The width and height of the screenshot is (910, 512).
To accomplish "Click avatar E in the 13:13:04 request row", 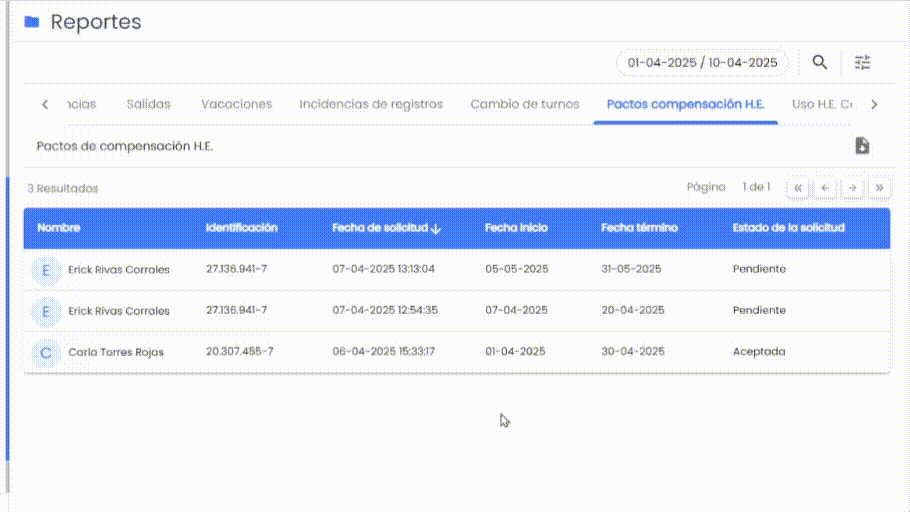I will [45, 270].
